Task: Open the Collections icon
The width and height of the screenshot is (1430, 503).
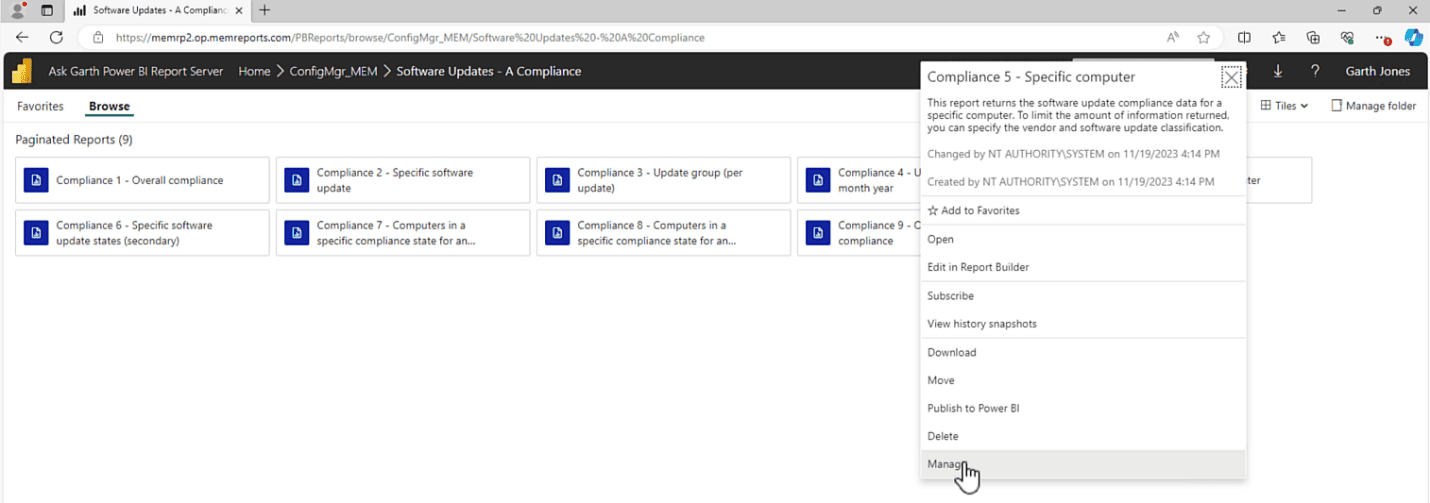Action: [1313, 37]
